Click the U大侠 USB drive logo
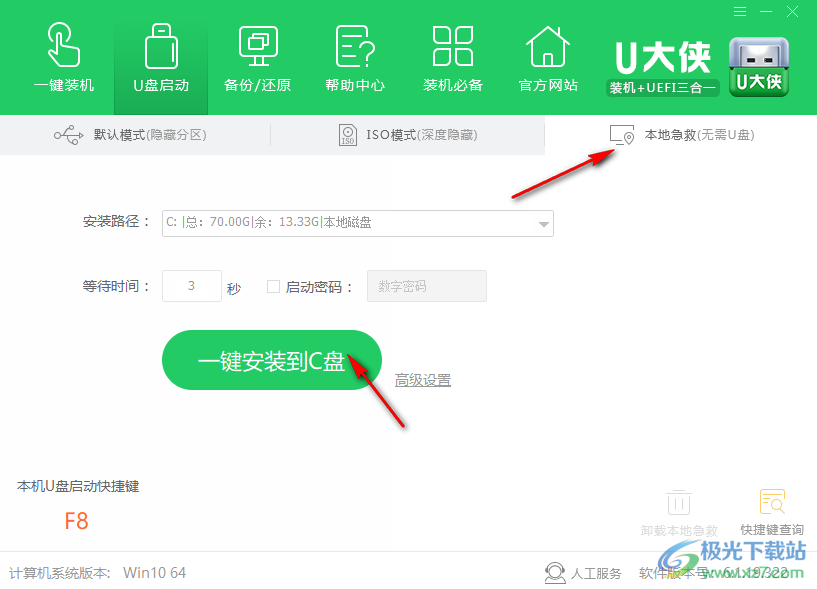This screenshot has height=589, width=817. click(x=759, y=67)
